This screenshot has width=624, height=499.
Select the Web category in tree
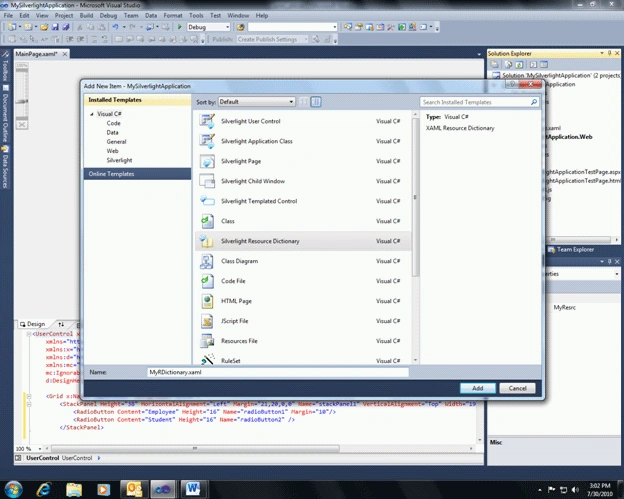point(112,151)
